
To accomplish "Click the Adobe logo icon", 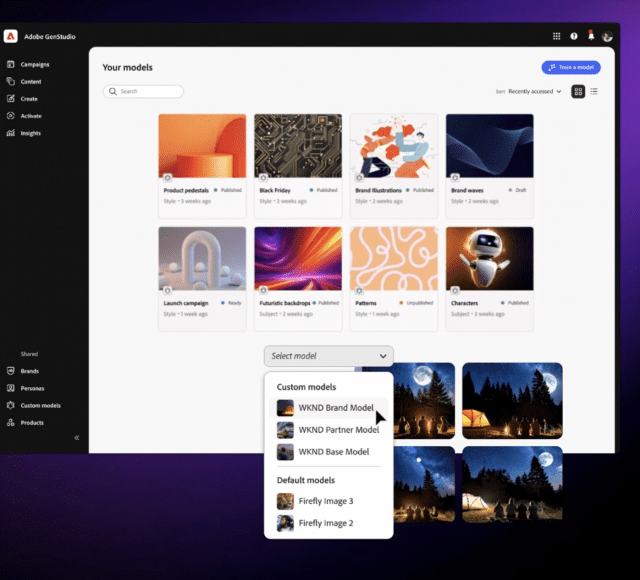I will (11, 36).
